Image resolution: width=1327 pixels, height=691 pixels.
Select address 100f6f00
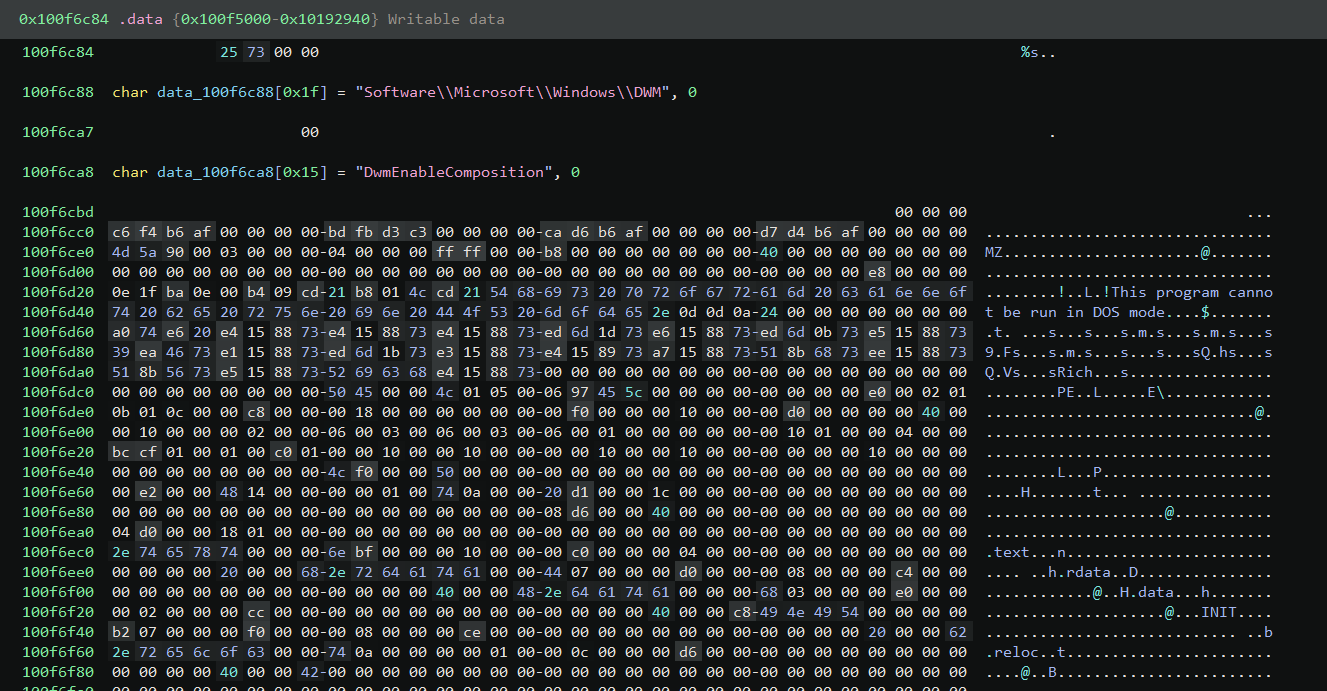(58, 592)
